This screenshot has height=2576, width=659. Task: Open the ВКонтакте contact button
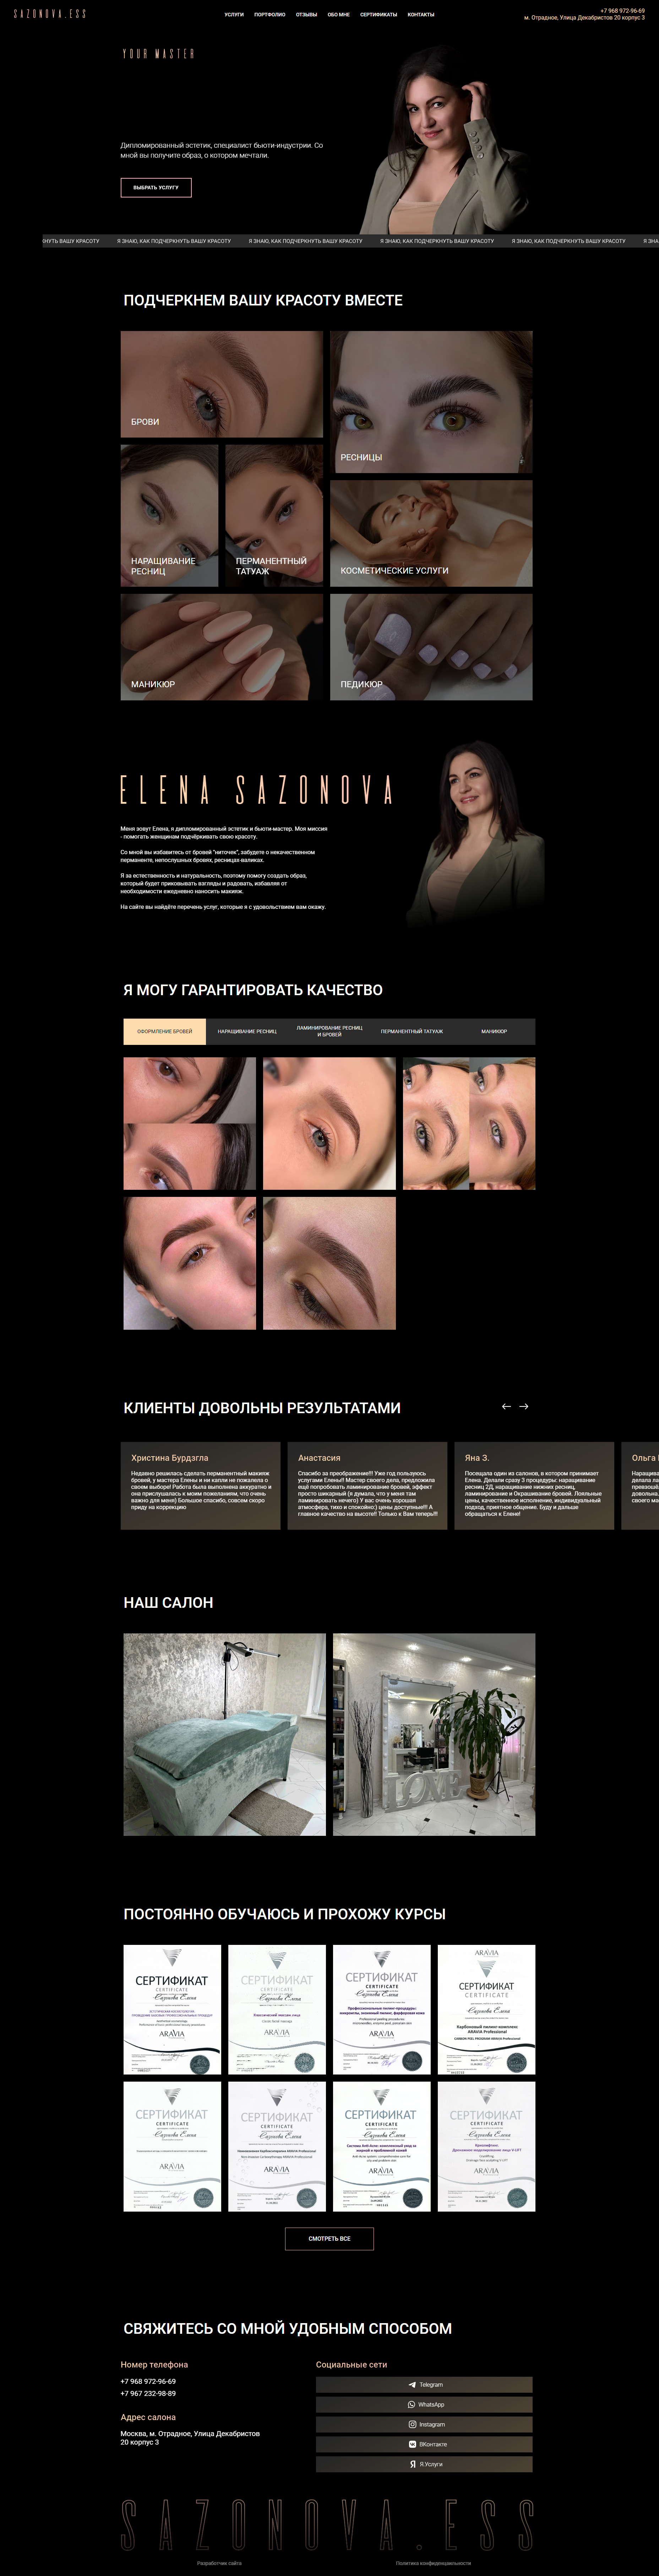[x=424, y=2444]
